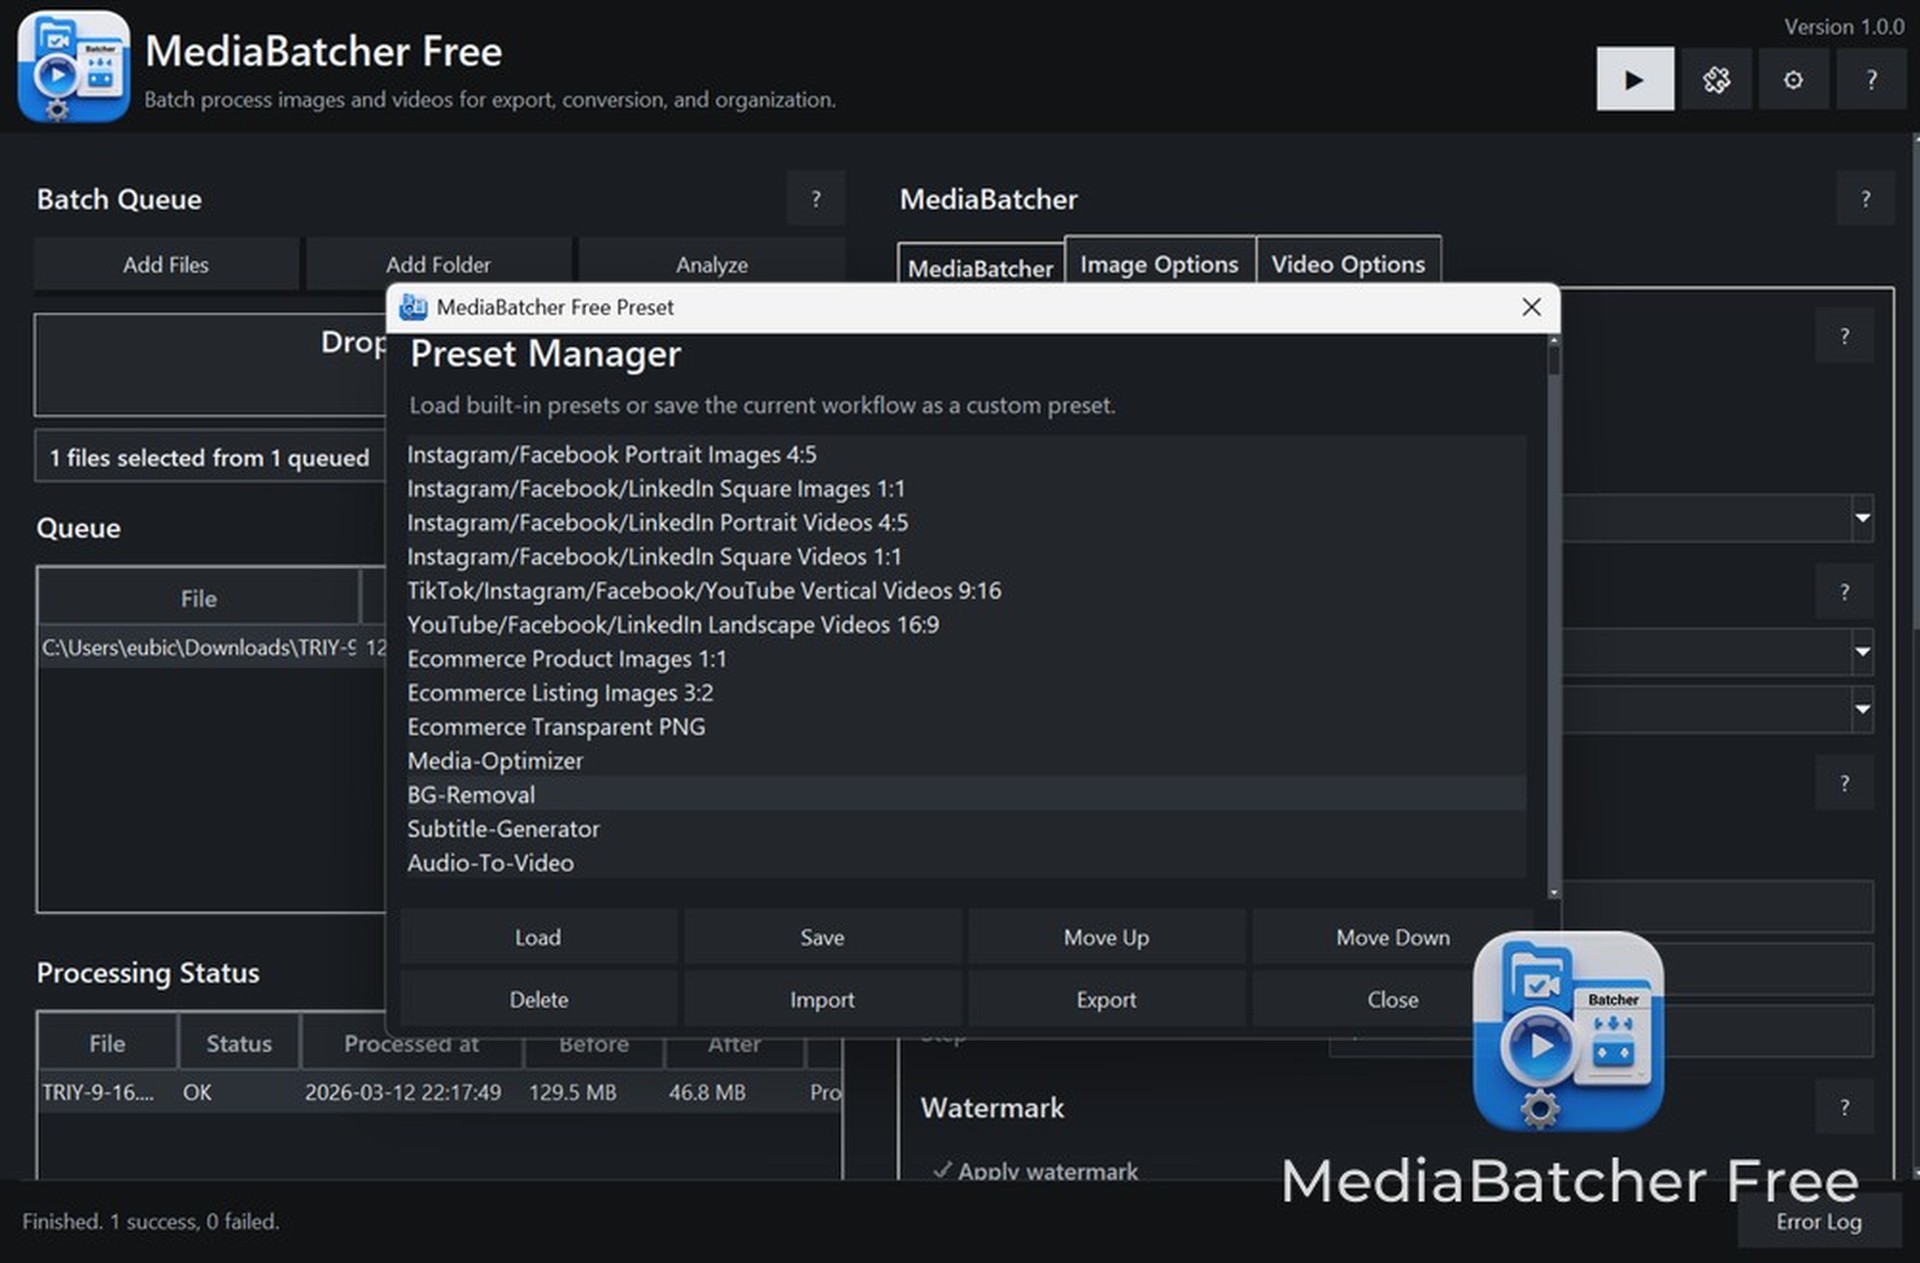Switch to the Image Options tab
Viewport: 1920px width, 1263px height.
pyautogui.click(x=1159, y=264)
